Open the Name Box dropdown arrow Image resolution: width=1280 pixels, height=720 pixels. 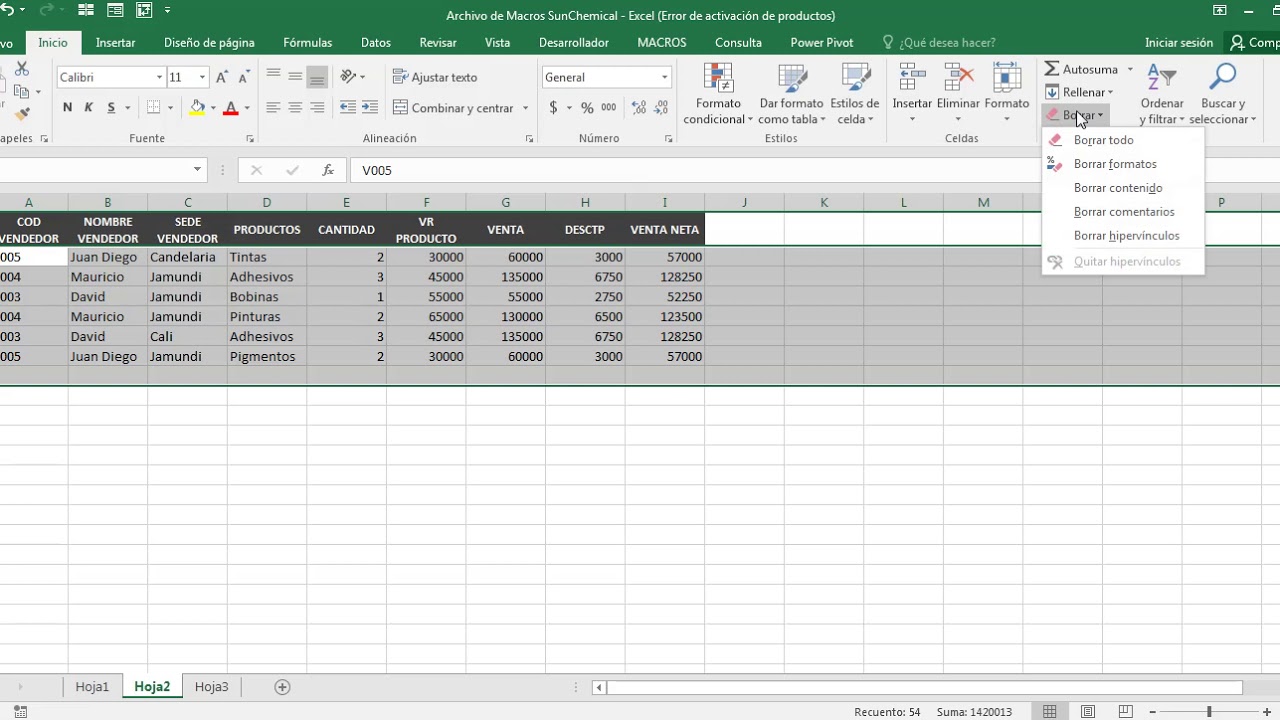tap(197, 170)
